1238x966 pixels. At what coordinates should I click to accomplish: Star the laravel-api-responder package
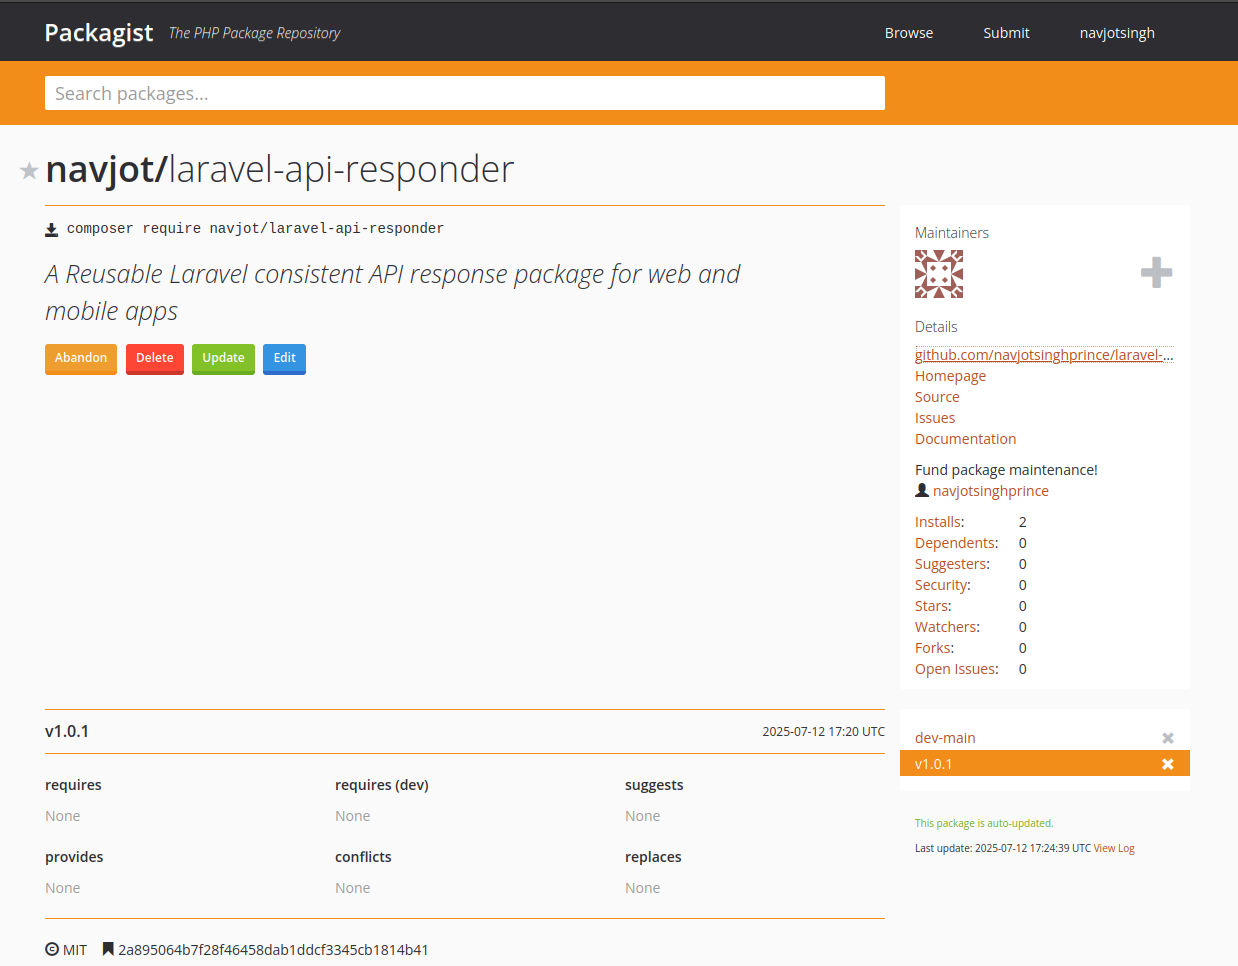(29, 171)
